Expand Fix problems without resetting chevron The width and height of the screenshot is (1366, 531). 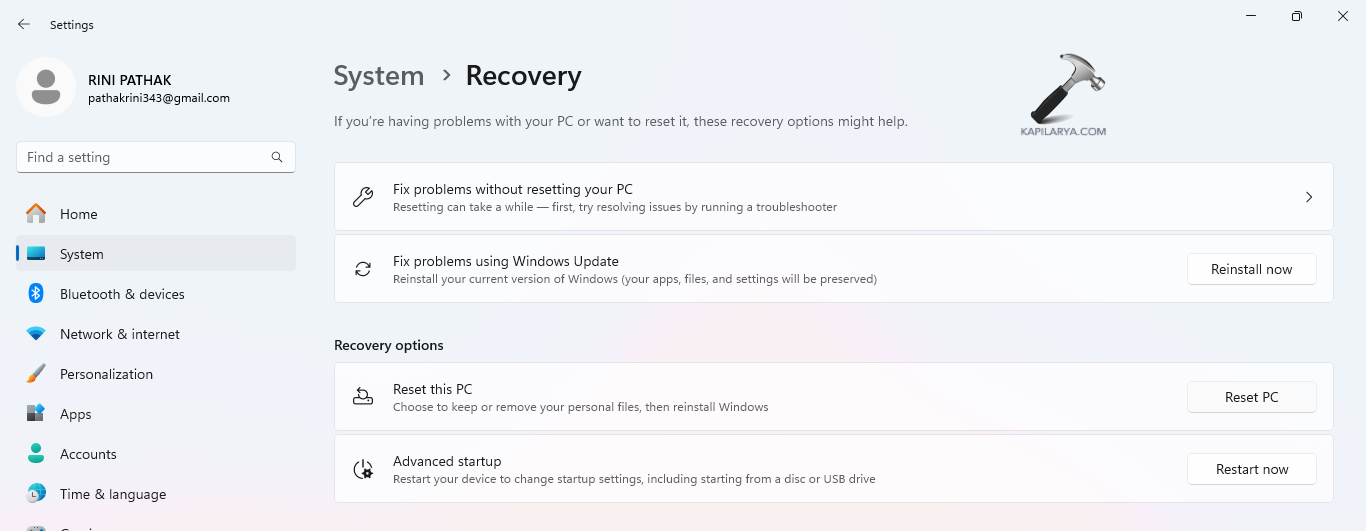pyautogui.click(x=1309, y=197)
